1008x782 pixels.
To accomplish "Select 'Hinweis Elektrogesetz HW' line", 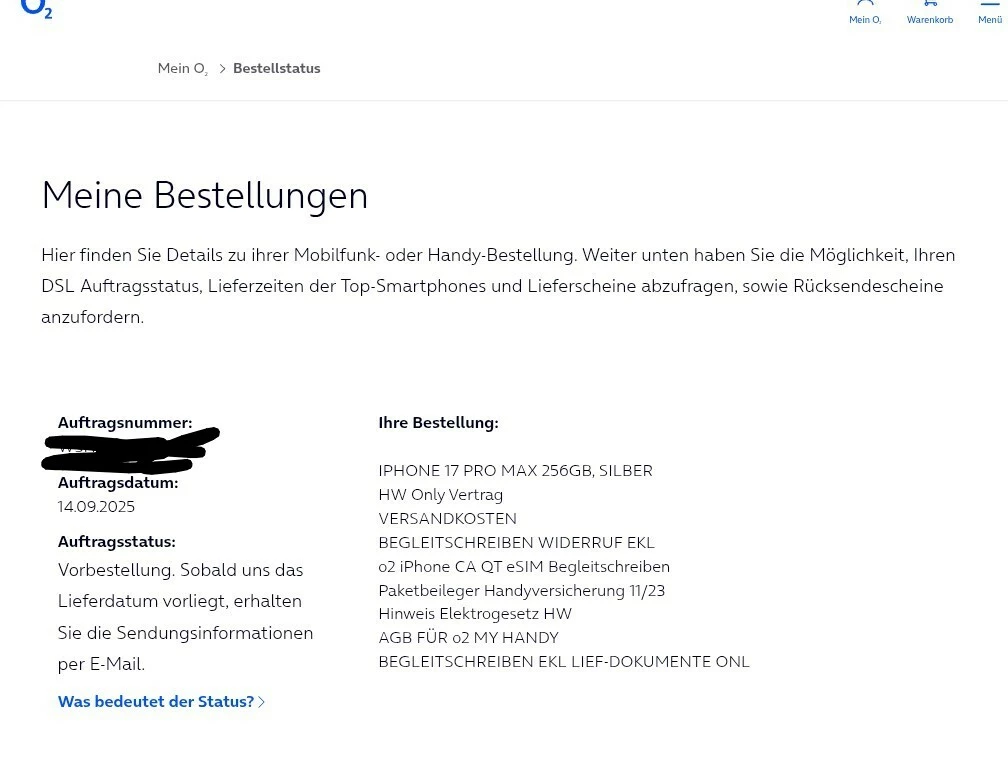I will click(475, 614).
